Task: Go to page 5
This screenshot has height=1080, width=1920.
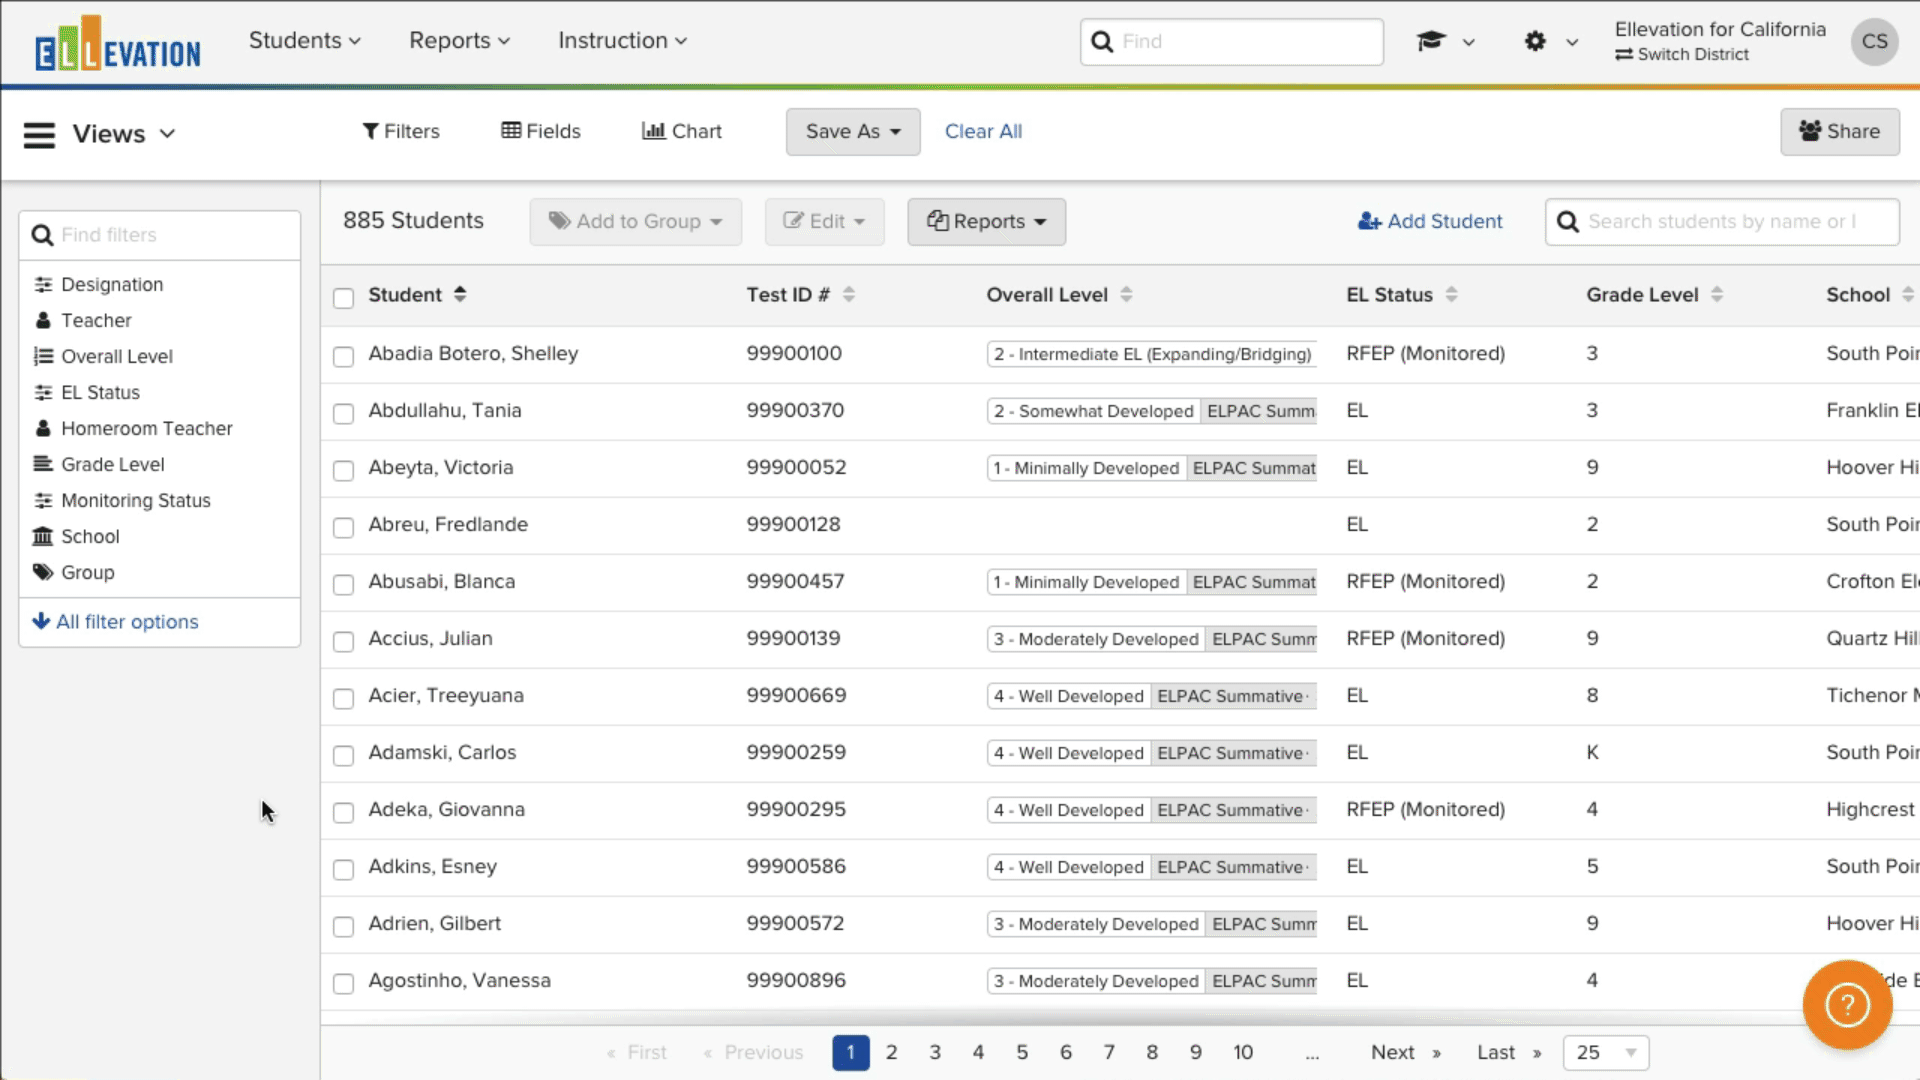Action: [1022, 1053]
